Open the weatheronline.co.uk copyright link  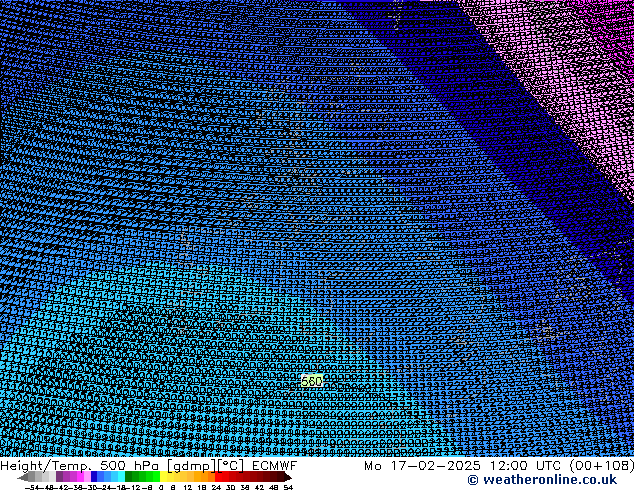[542, 480]
